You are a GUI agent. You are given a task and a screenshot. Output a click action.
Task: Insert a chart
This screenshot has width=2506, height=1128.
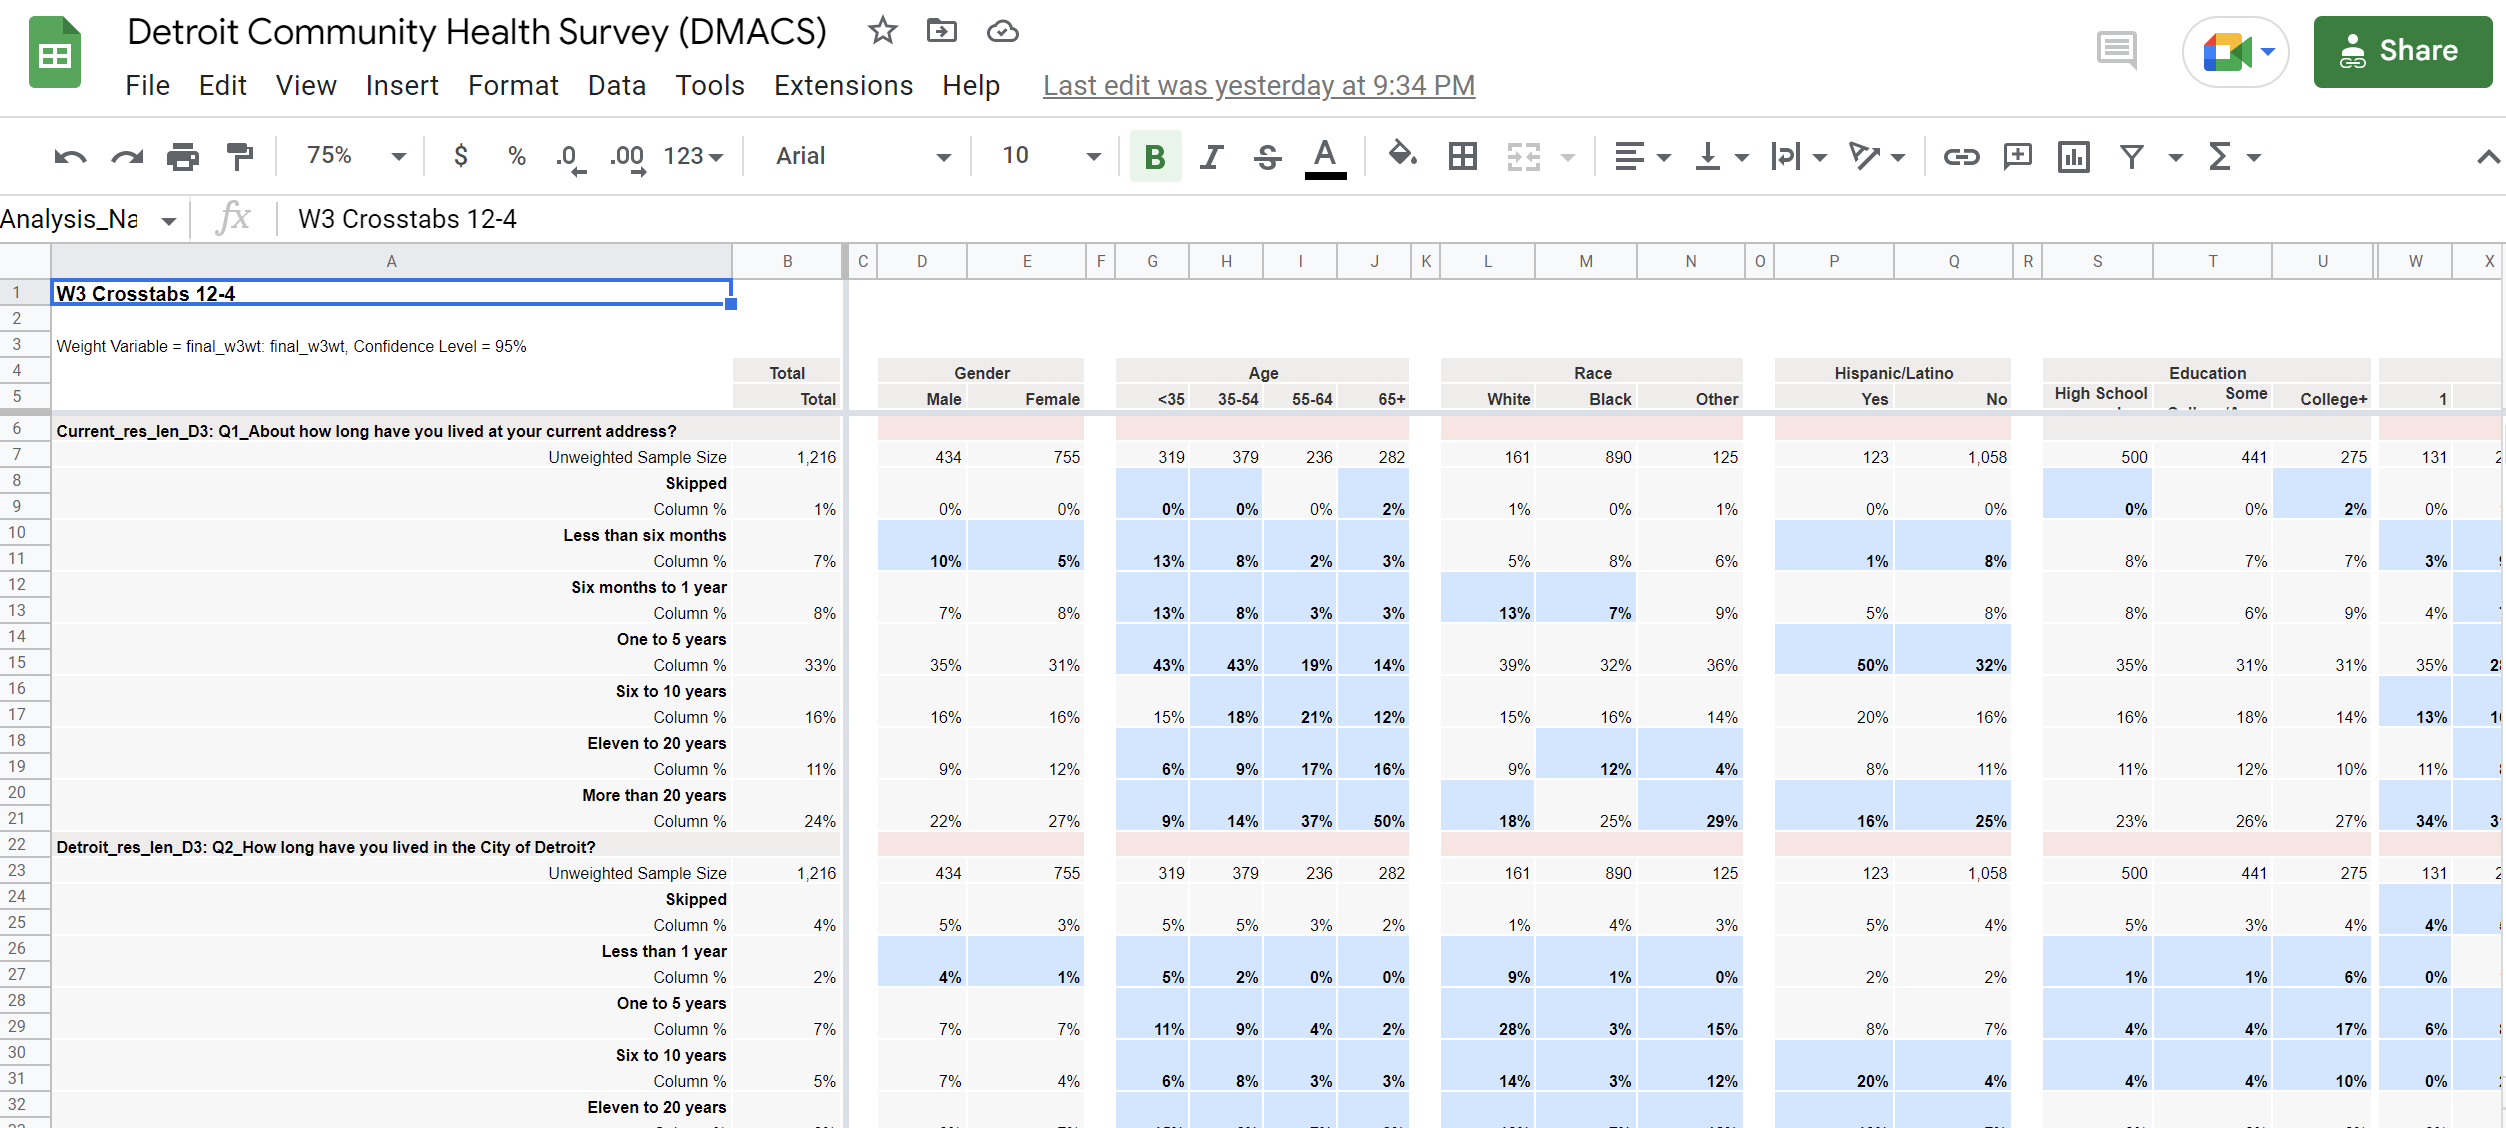click(x=2073, y=156)
